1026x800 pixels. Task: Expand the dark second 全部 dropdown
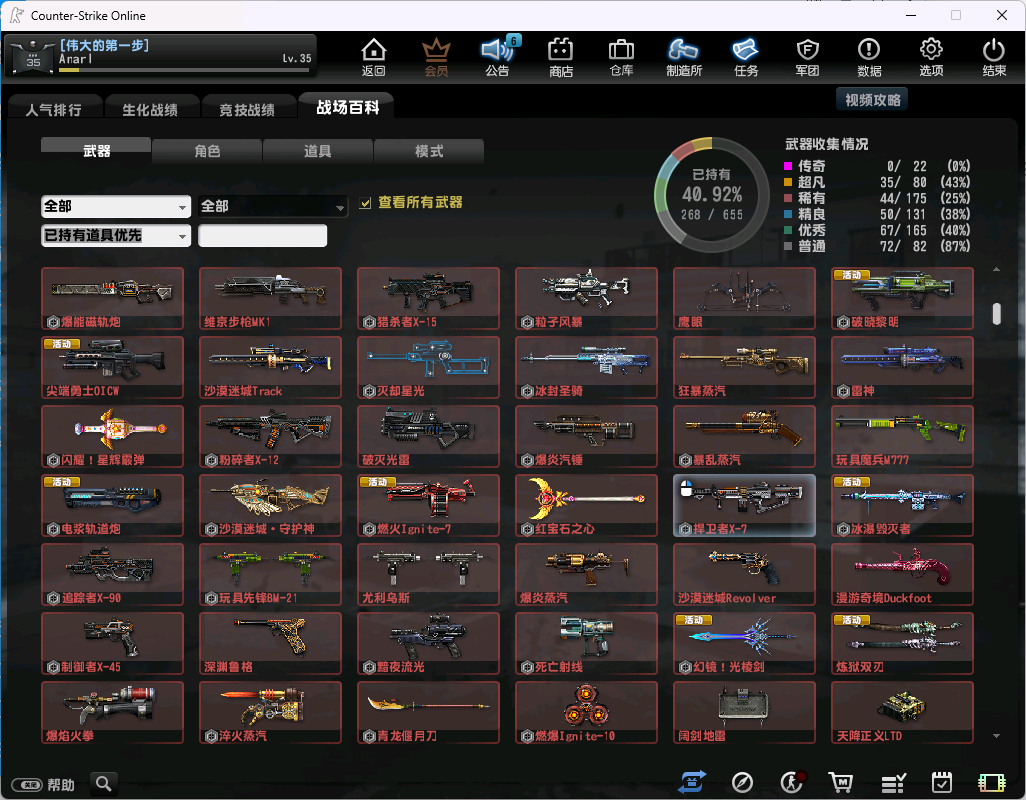272,207
